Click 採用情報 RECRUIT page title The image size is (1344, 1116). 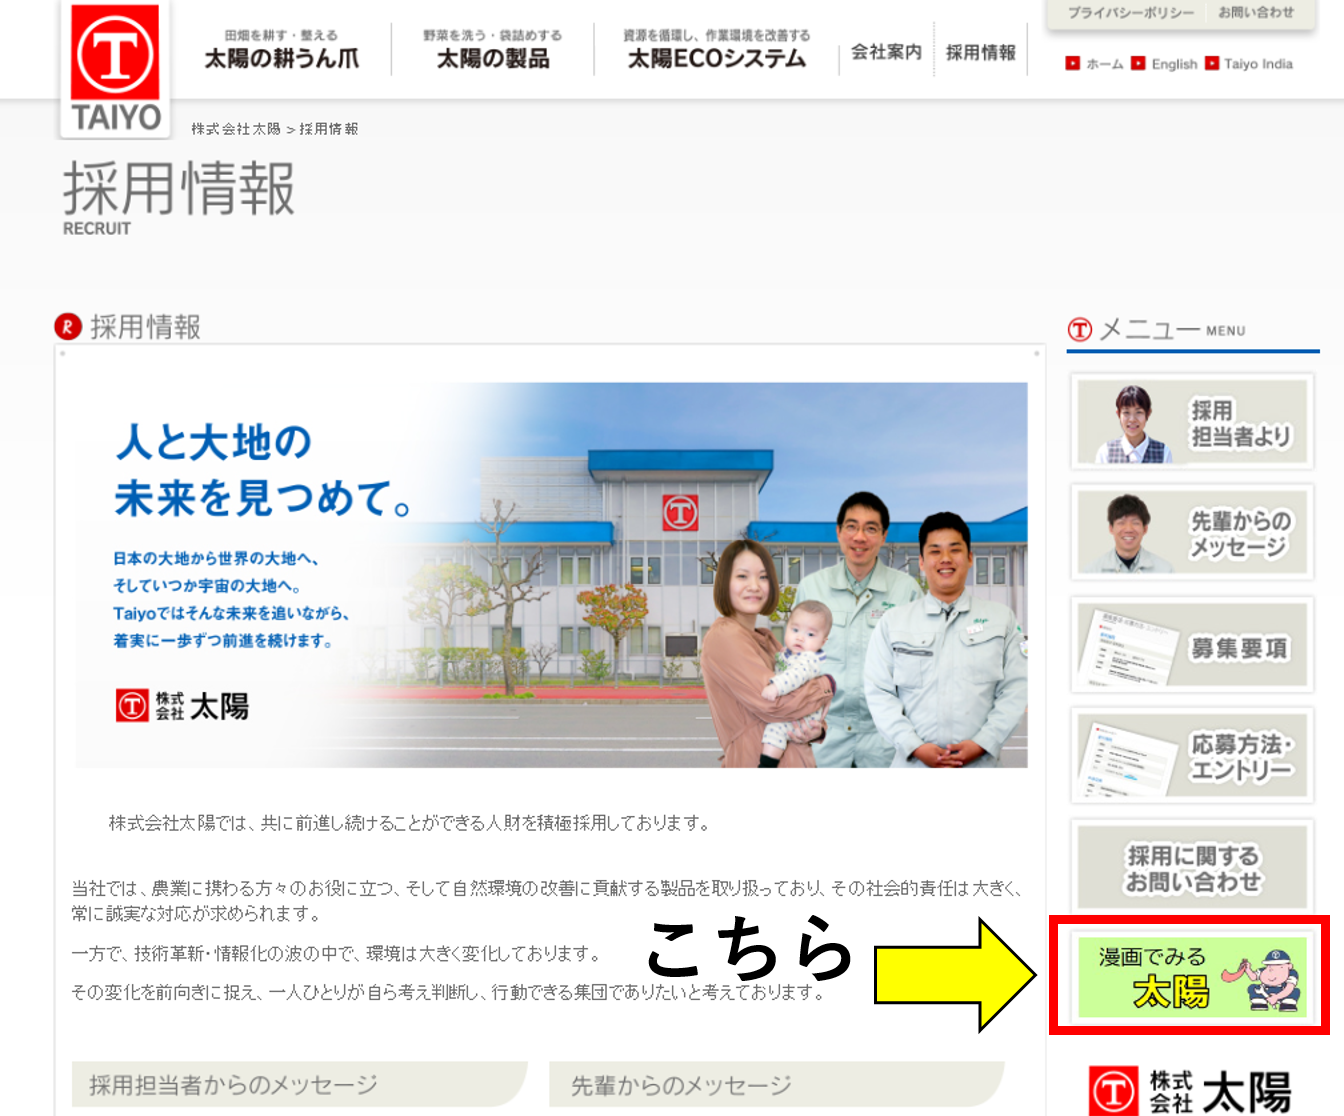(179, 198)
